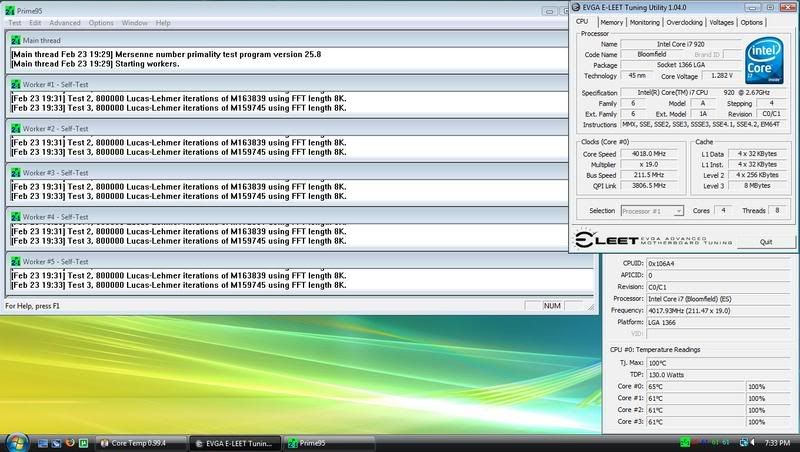Click the 'For Help, press F1' status text
The width and height of the screenshot is (800, 452).
pos(32,306)
